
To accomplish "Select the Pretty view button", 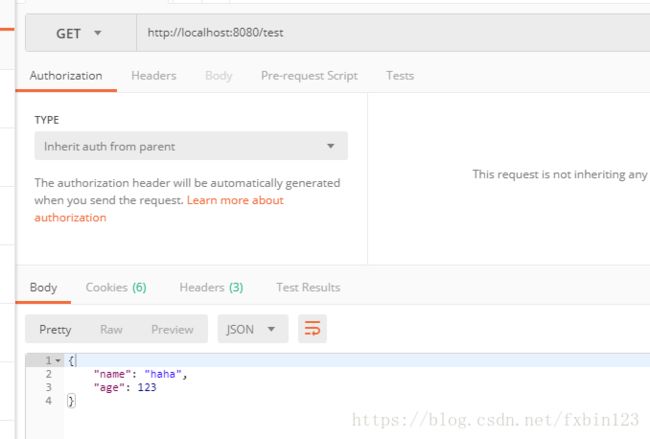I will [55, 330].
